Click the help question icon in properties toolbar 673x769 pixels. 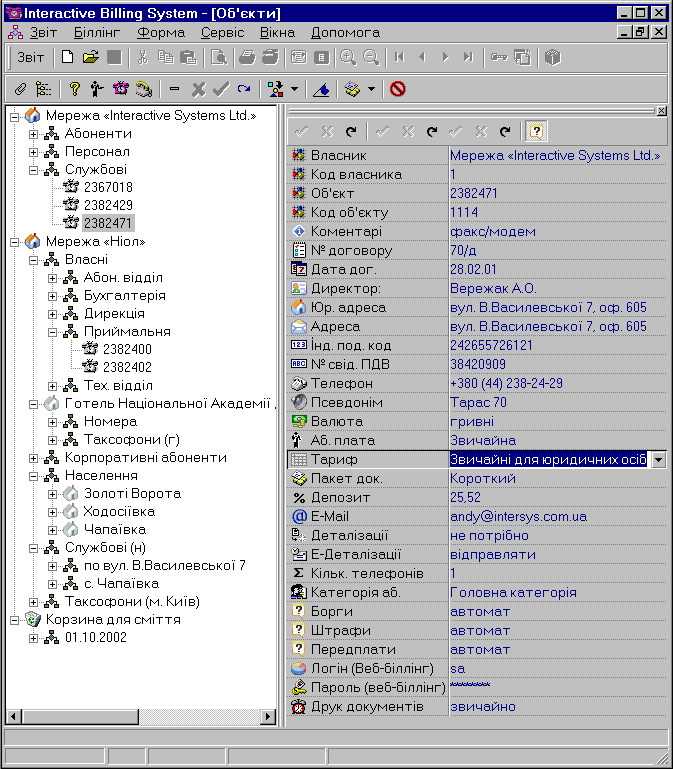pyautogui.click(x=536, y=131)
